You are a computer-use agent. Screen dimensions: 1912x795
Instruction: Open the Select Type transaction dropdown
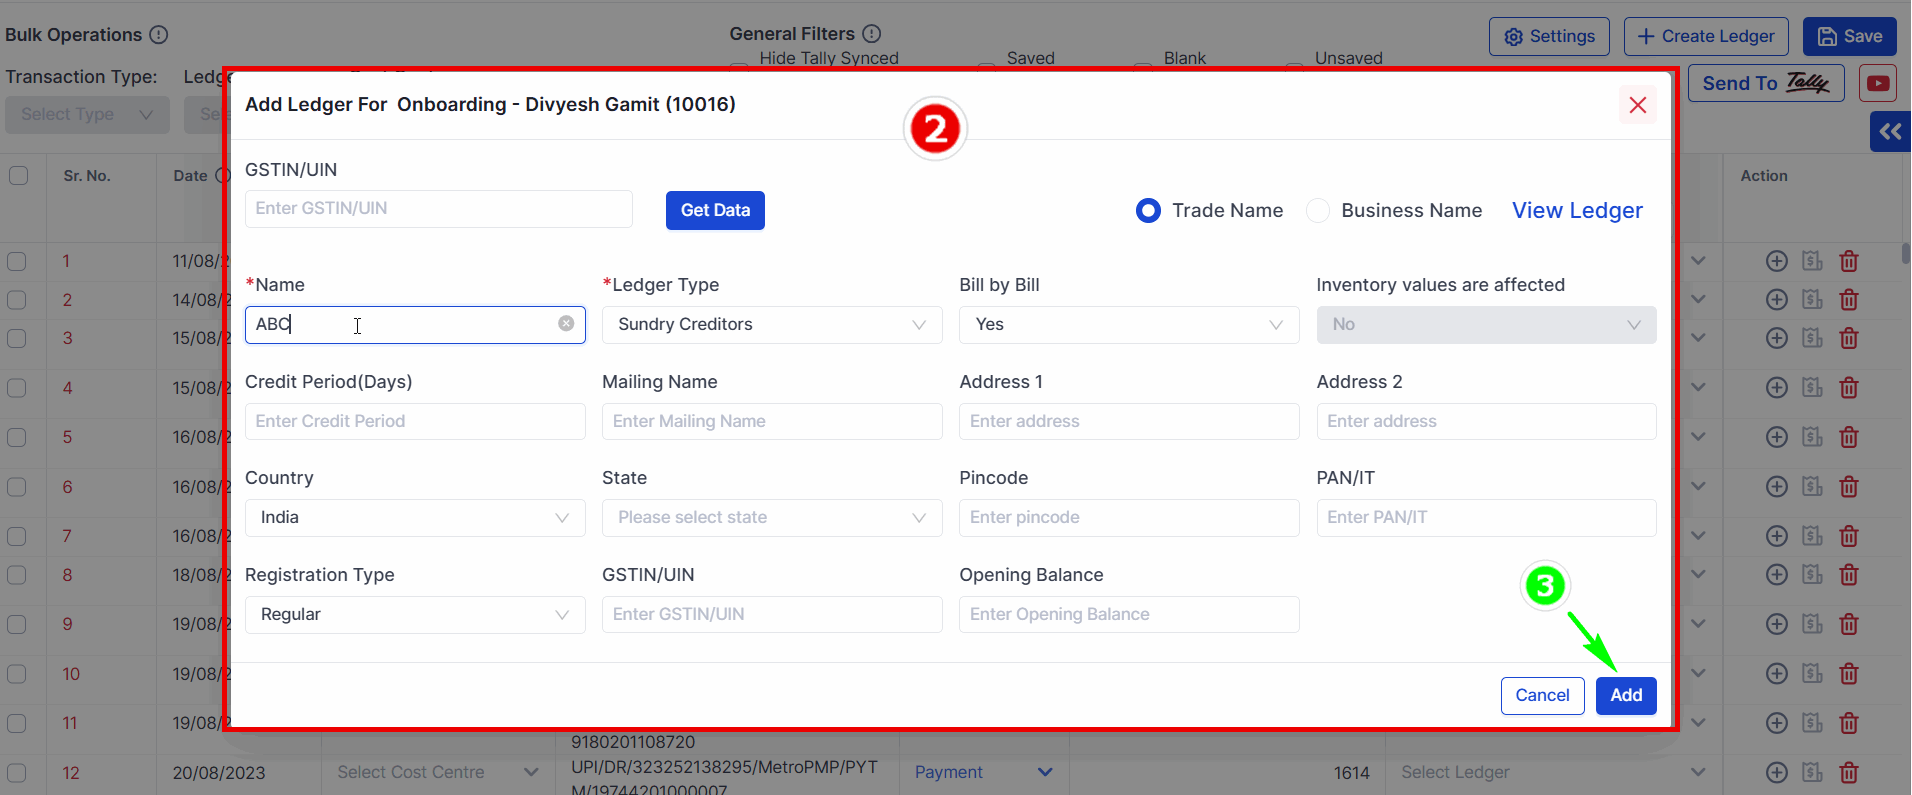pyautogui.click(x=87, y=114)
